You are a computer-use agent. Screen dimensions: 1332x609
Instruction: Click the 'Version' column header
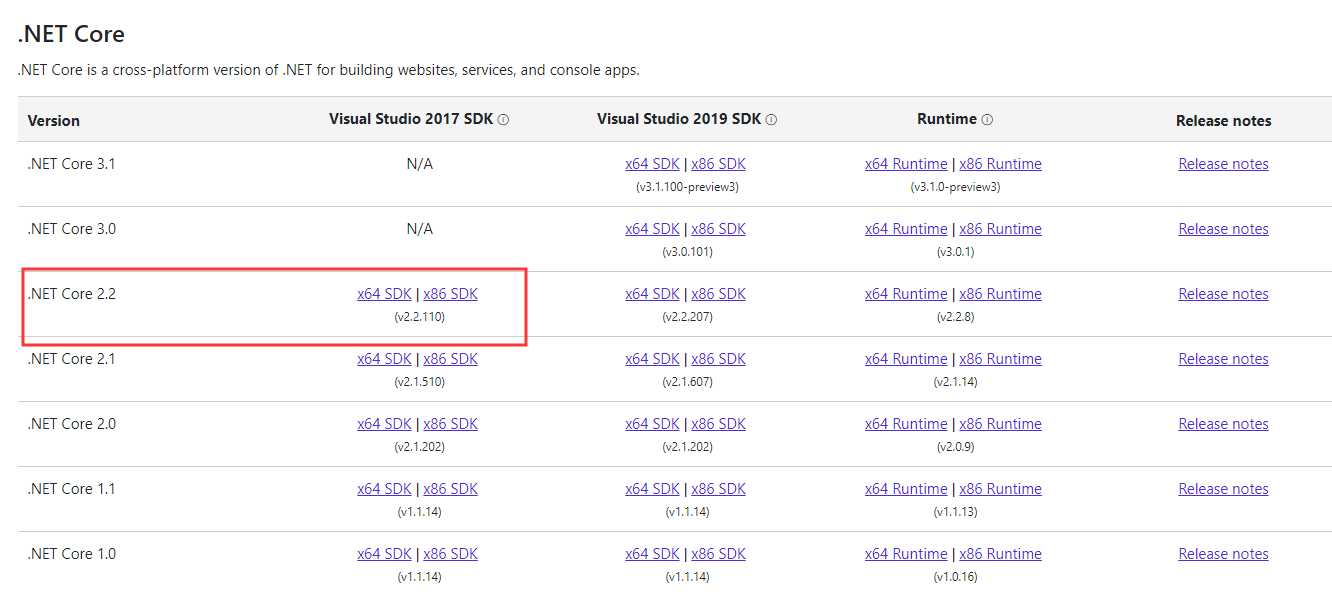point(54,121)
